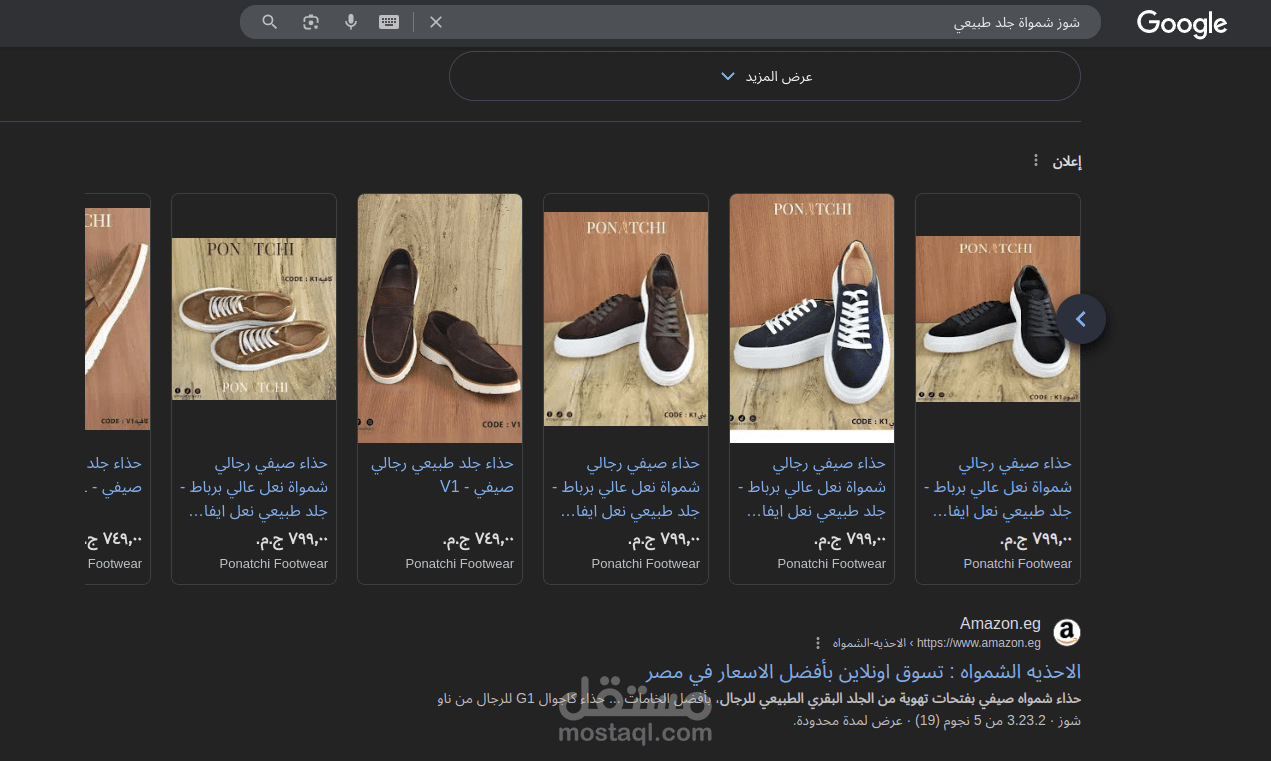Open the three-dot menu beside the Amazon URL
This screenshot has height=761, width=1271.
click(818, 643)
